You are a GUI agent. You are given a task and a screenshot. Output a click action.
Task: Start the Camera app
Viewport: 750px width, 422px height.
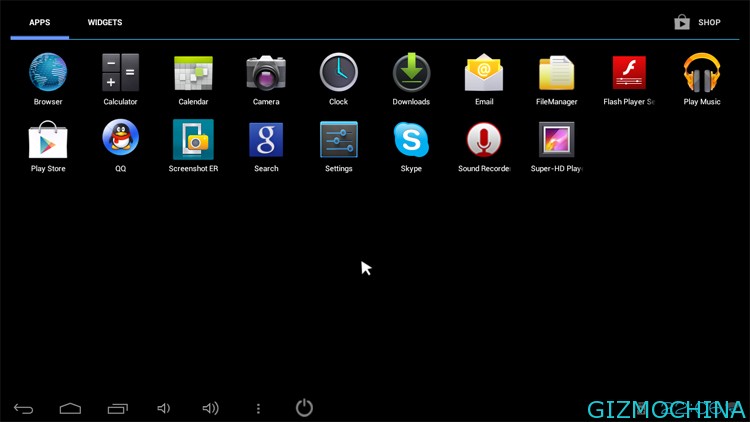(x=266, y=74)
